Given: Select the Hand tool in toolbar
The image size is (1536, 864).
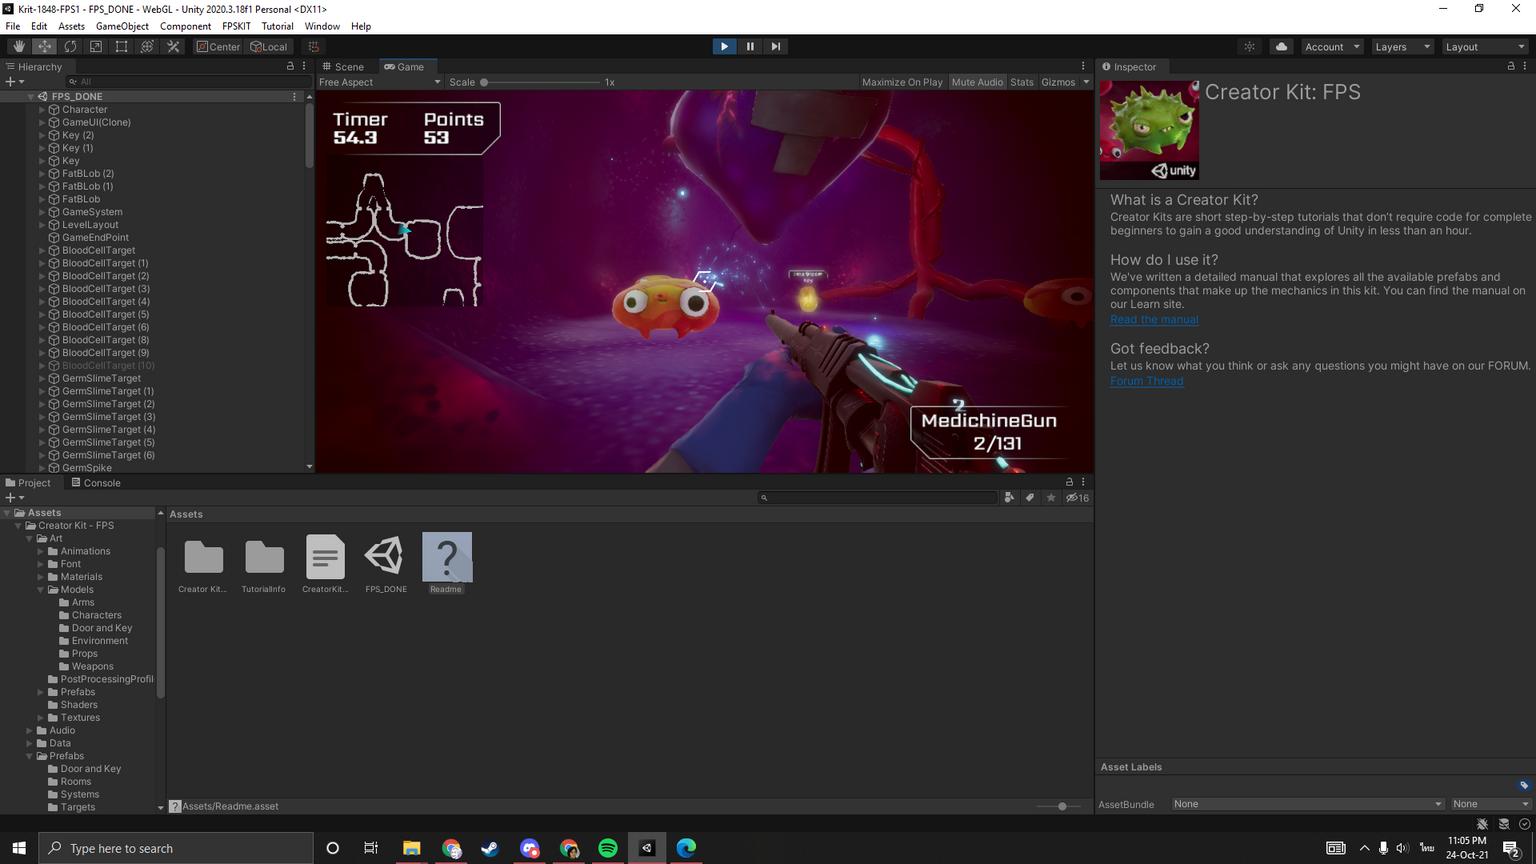Looking at the screenshot, I should point(18,47).
